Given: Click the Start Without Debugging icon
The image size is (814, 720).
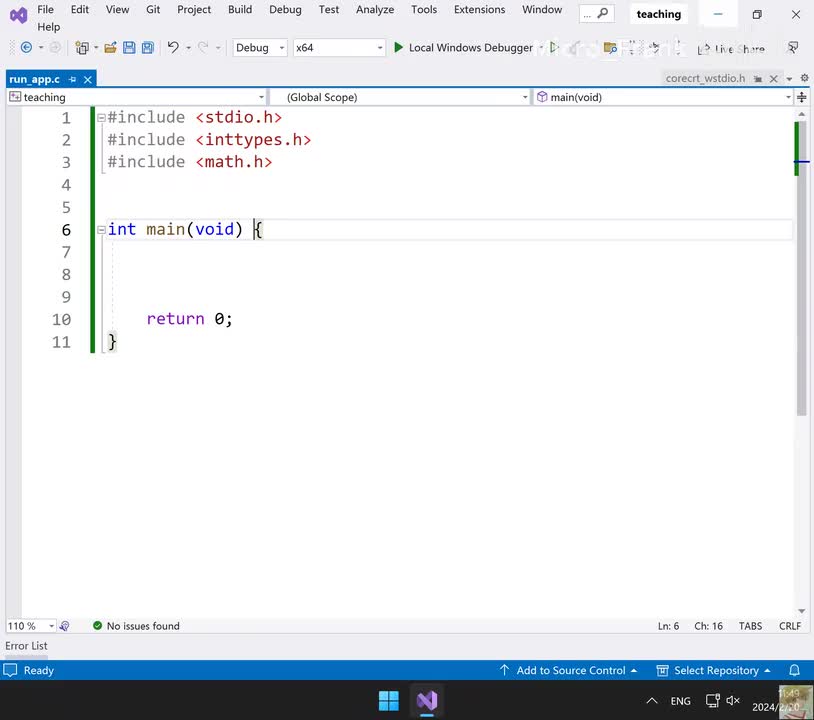Looking at the screenshot, I should click(555, 48).
